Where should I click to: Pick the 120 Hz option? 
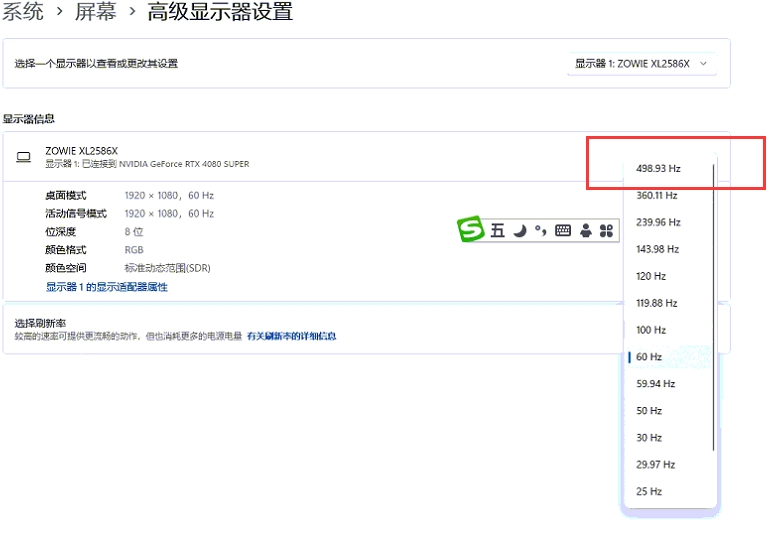tap(668, 276)
